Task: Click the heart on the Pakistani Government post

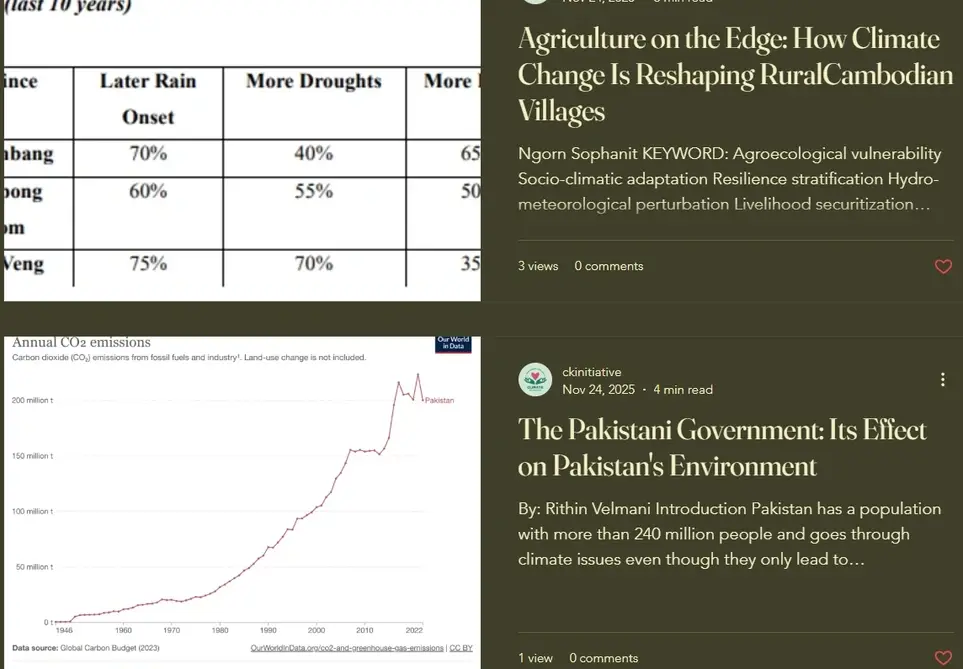Action: click(943, 658)
